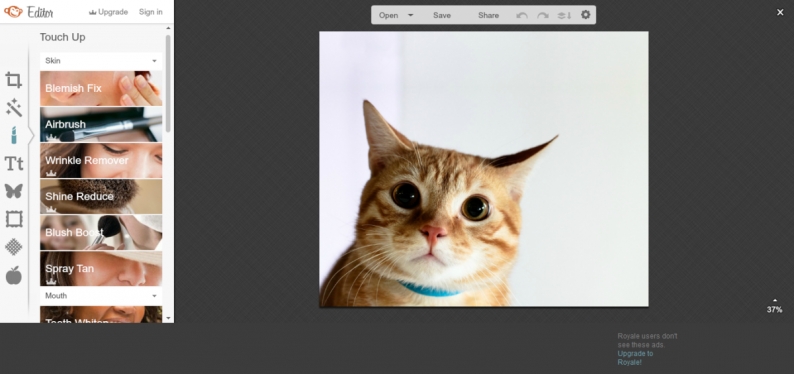Click the redo arrow in toolbar
The width and height of the screenshot is (794, 374).
pyautogui.click(x=543, y=15)
